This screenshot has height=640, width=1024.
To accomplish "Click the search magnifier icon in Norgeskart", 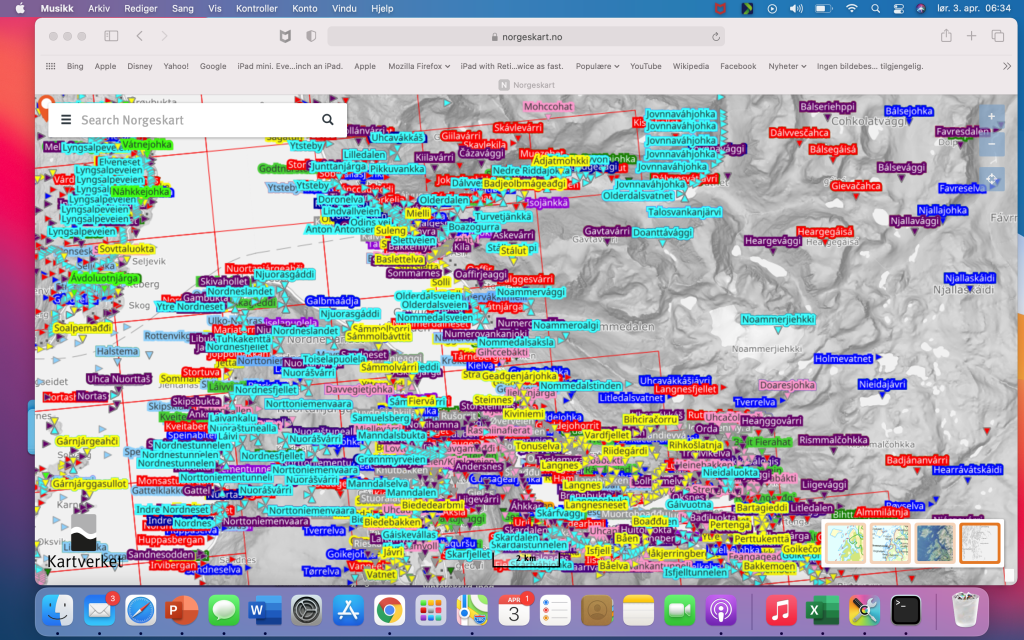I will tap(328, 120).
